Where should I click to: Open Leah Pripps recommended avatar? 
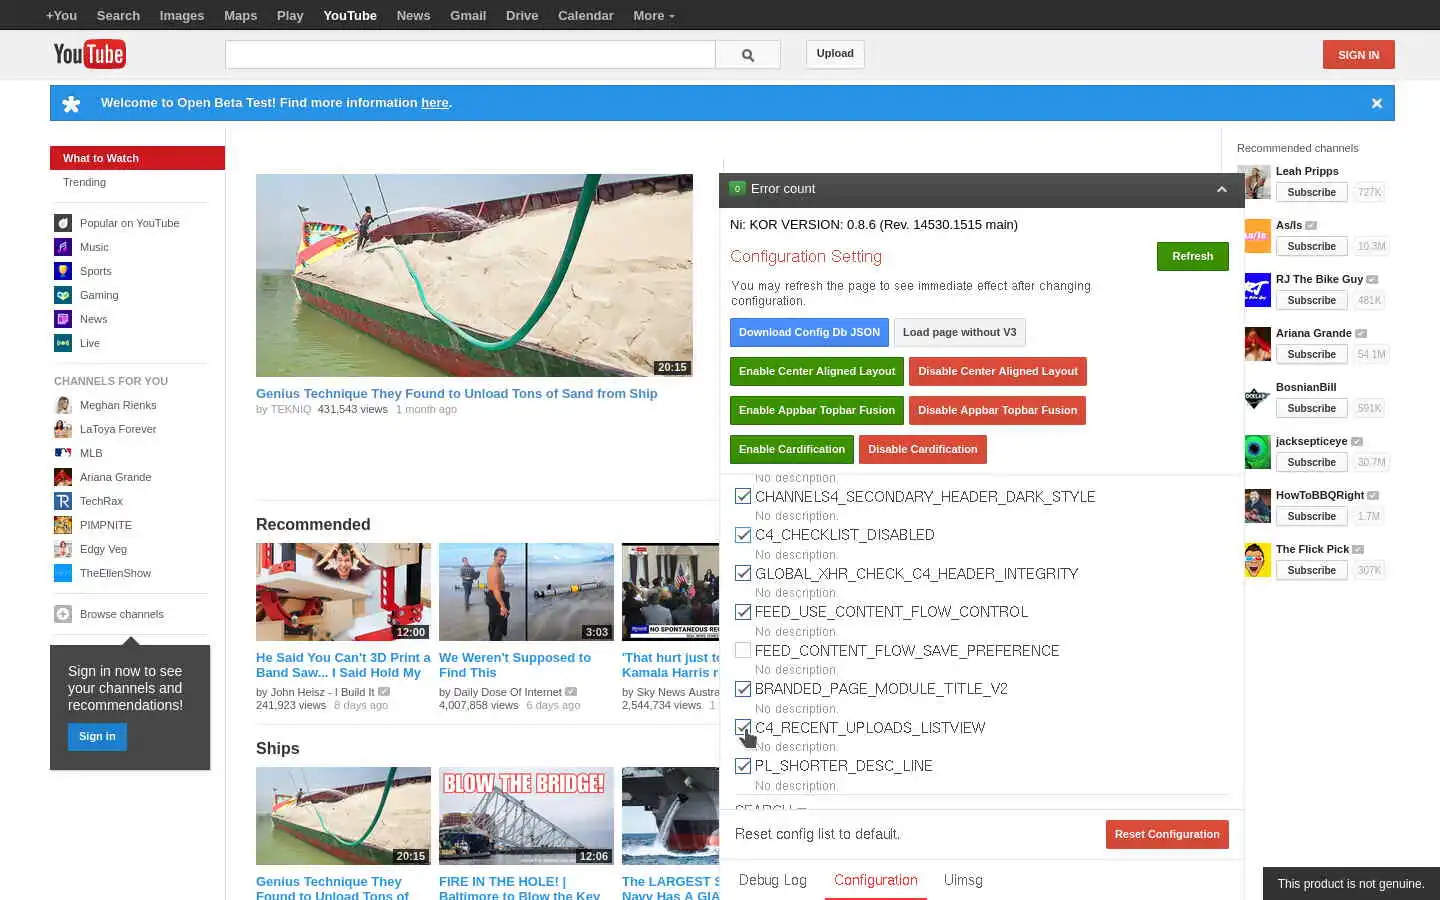pyautogui.click(x=1257, y=182)
